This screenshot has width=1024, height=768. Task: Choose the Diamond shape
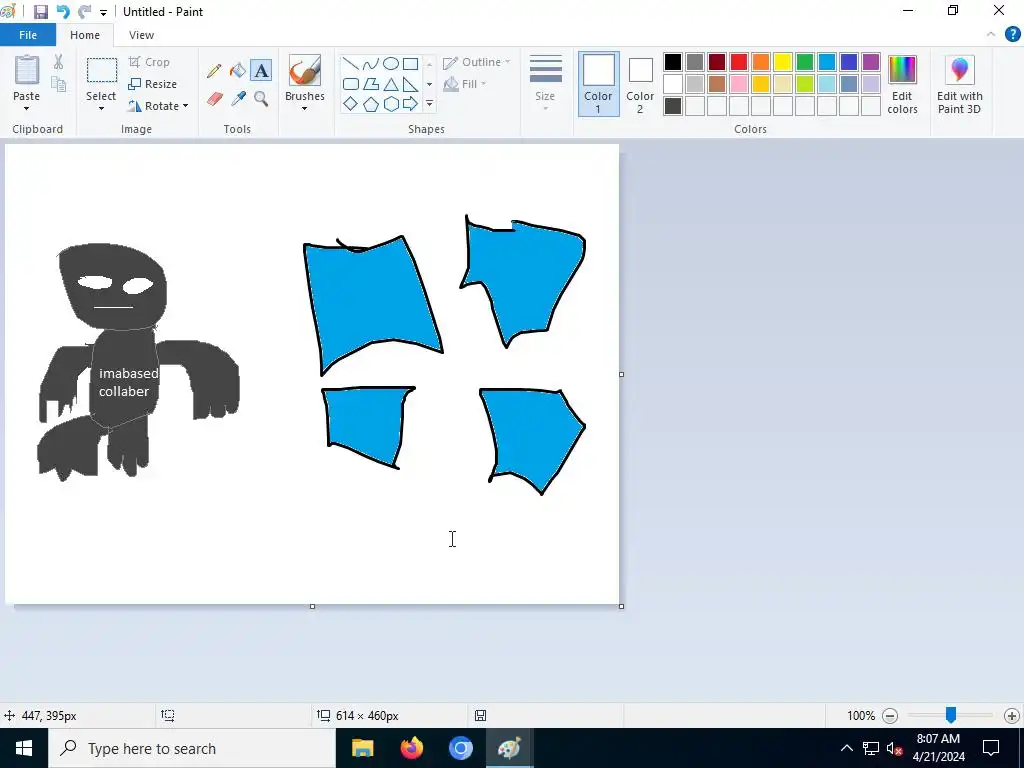coord(351,104)
